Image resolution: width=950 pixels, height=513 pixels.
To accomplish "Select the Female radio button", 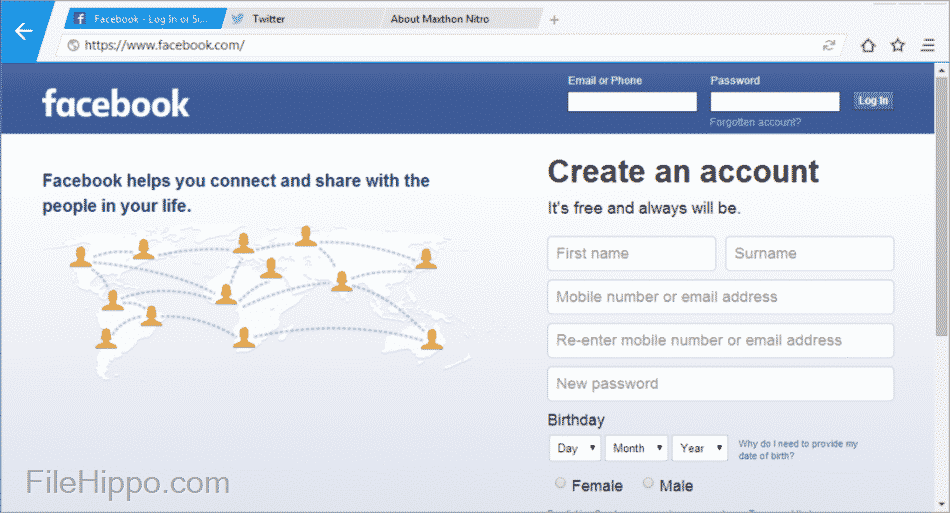I will 560,484.
